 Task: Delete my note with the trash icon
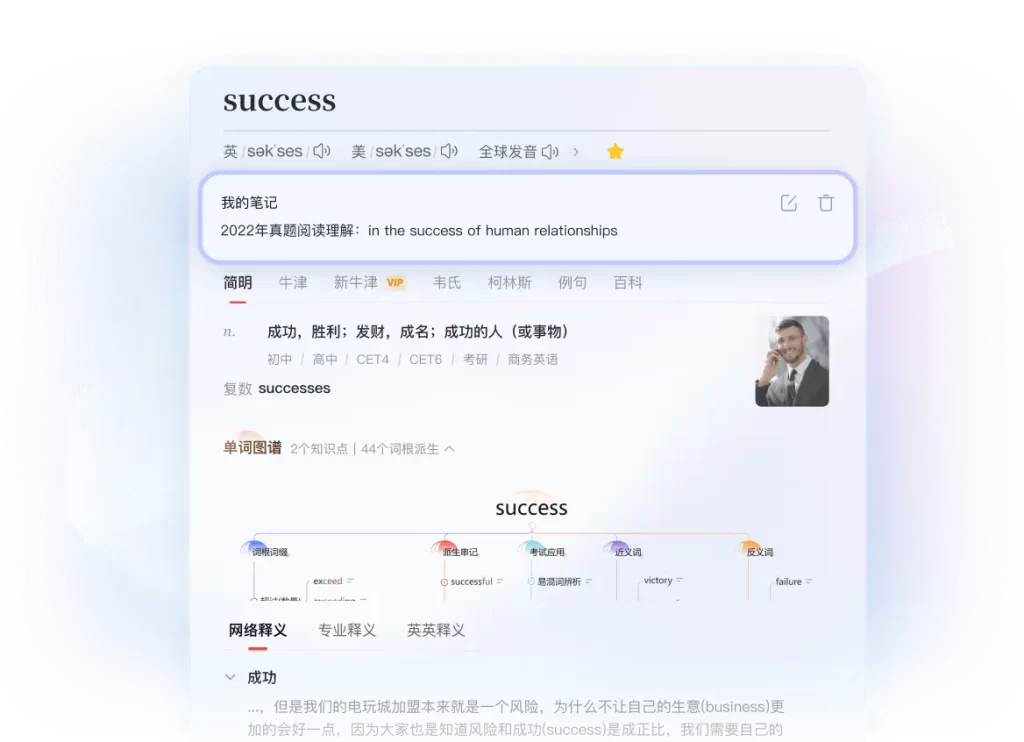pos(825,202)
